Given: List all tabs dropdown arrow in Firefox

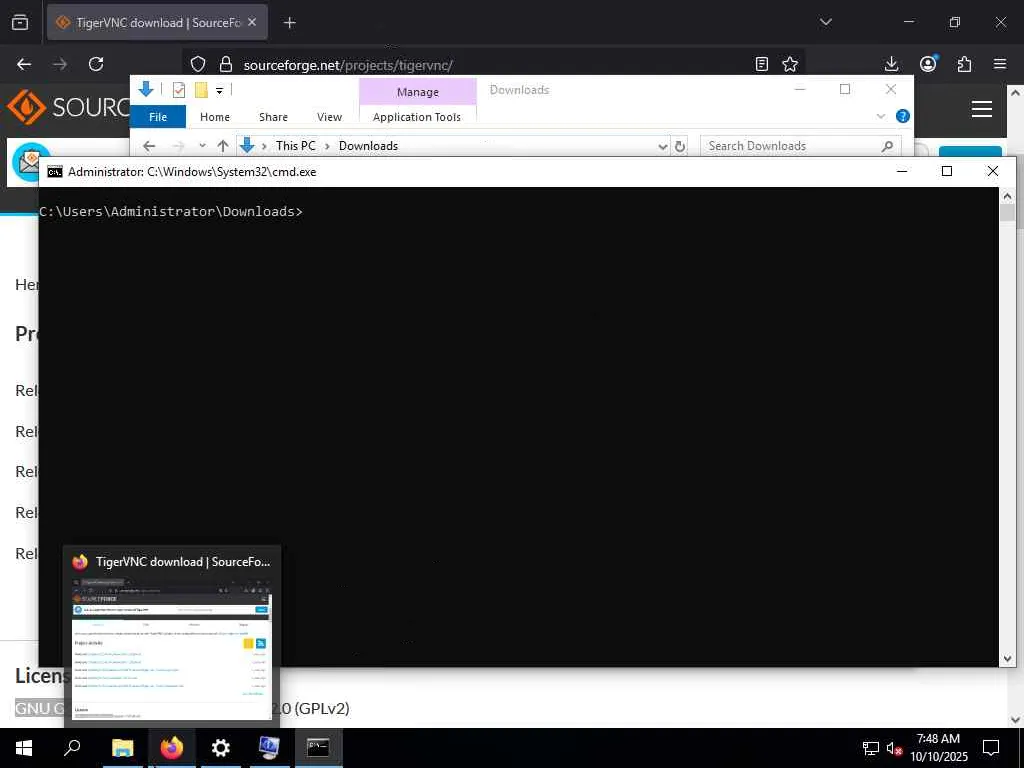Looking at the screenshot, I should [826, 22].
